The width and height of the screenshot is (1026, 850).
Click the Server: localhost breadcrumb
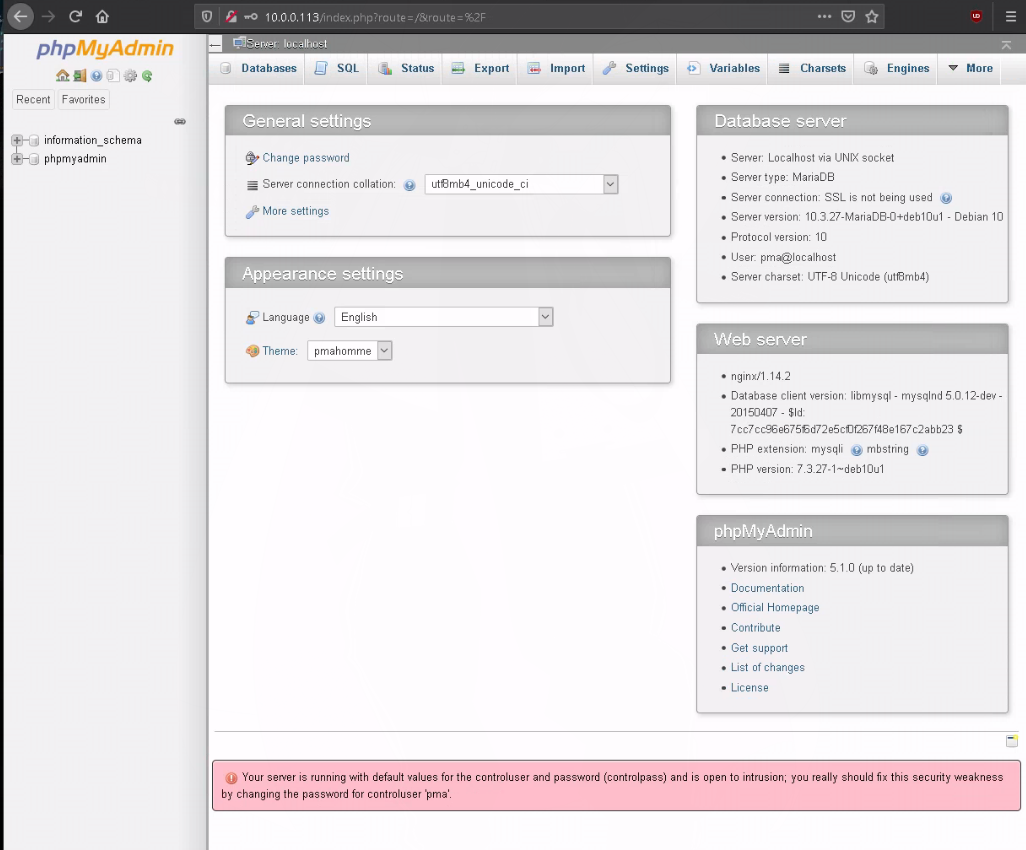point(287,44)
